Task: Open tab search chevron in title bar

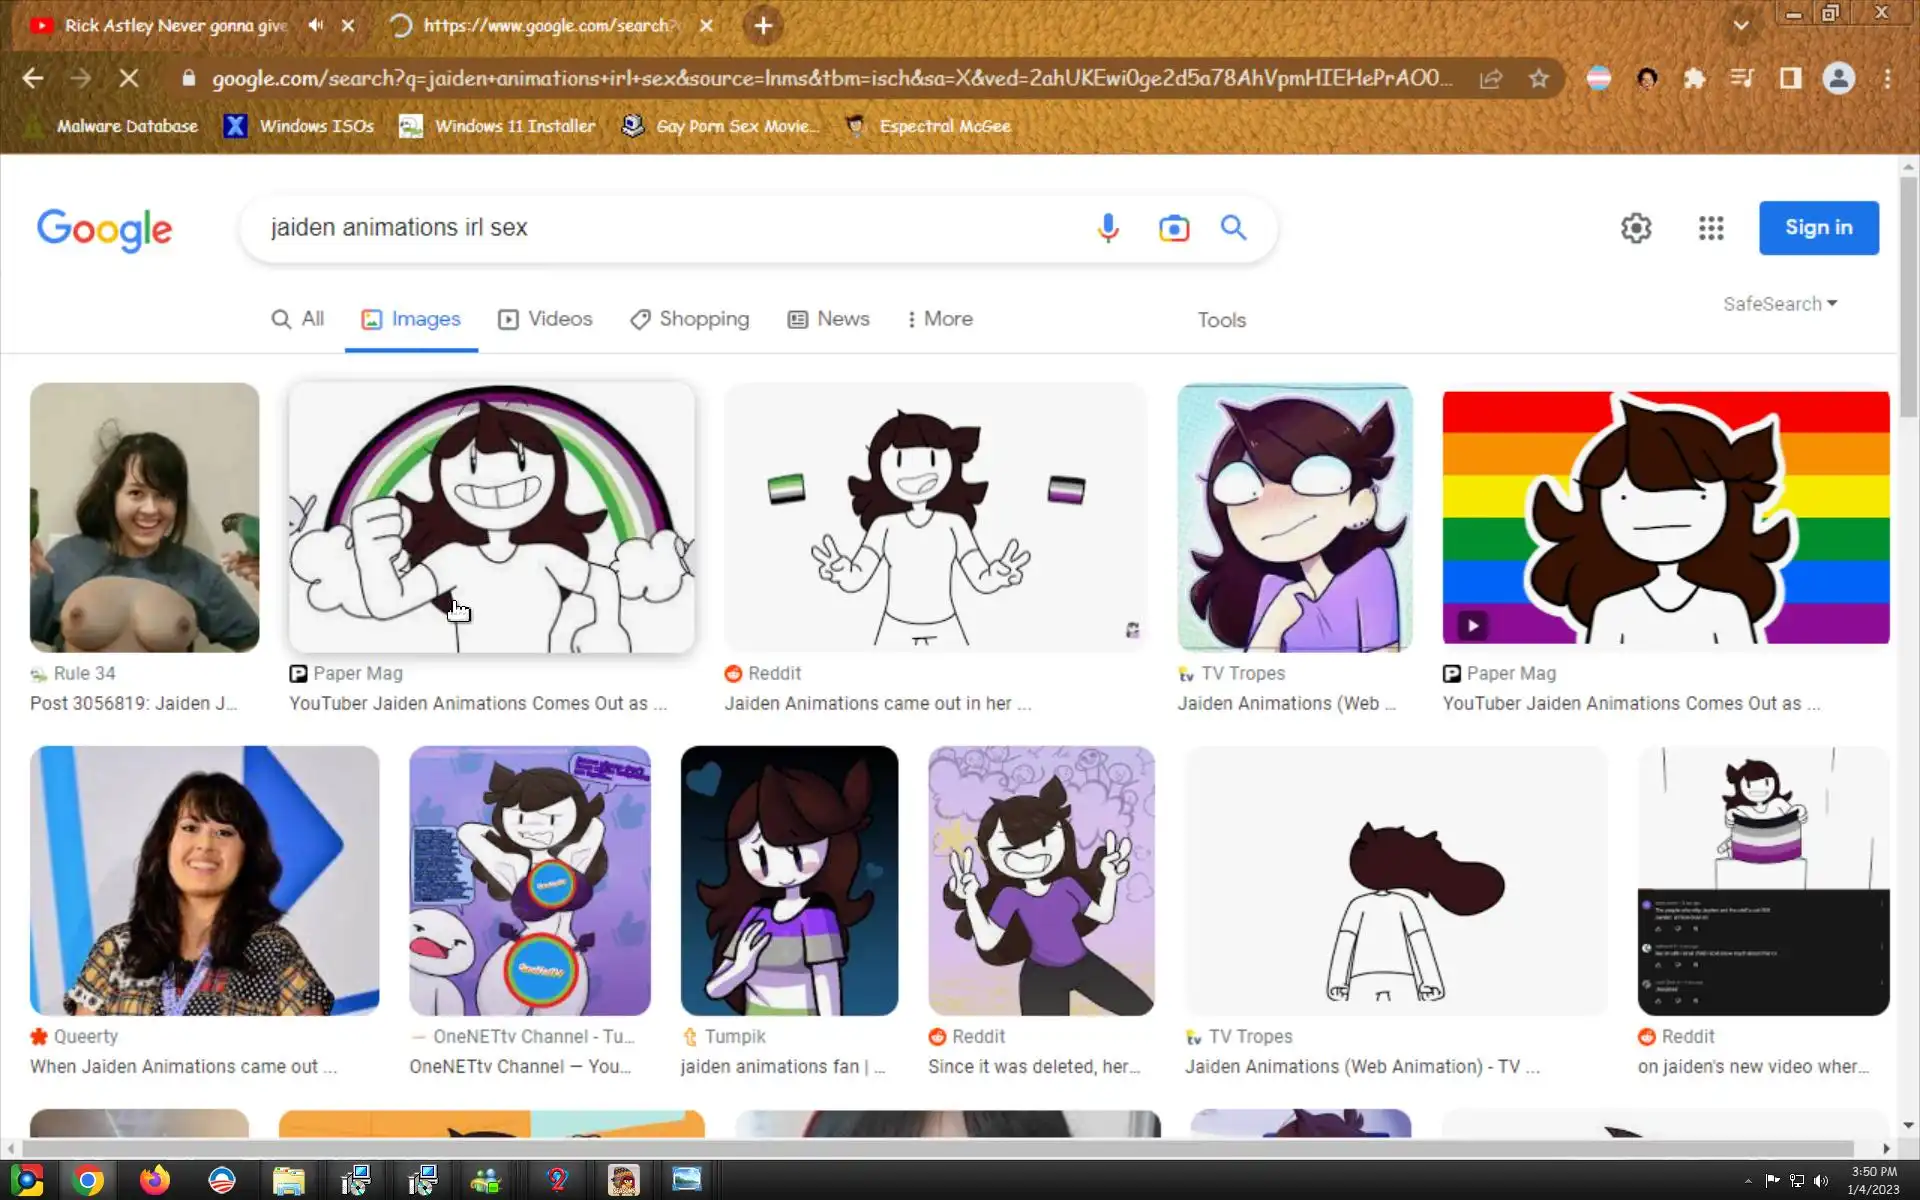Action: coord(1741,25)
